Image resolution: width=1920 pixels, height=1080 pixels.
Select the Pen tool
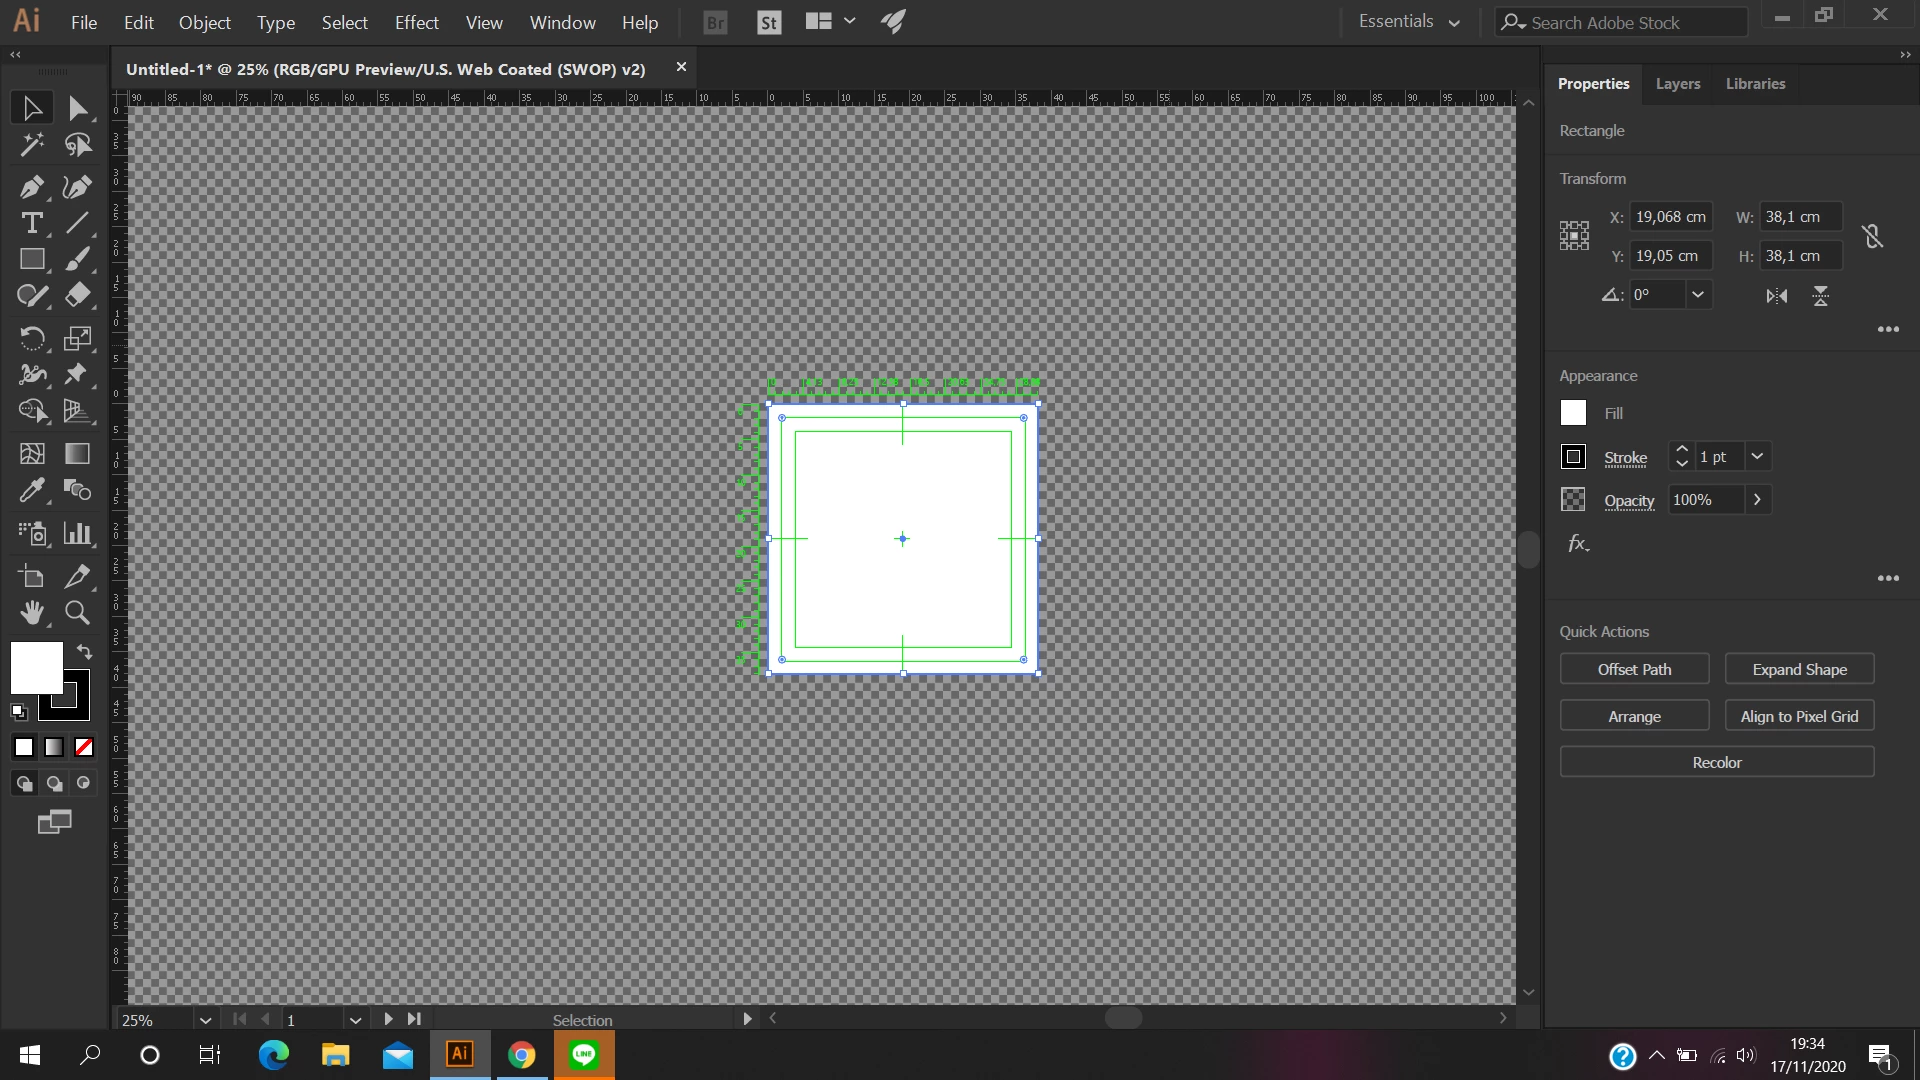pos(31,187)
